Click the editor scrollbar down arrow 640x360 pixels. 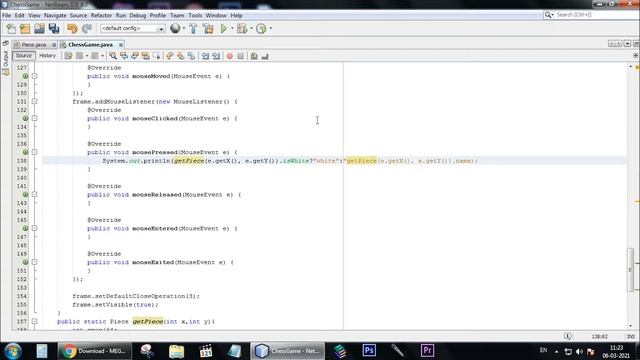pyautogui.click(x=631, y=326)
